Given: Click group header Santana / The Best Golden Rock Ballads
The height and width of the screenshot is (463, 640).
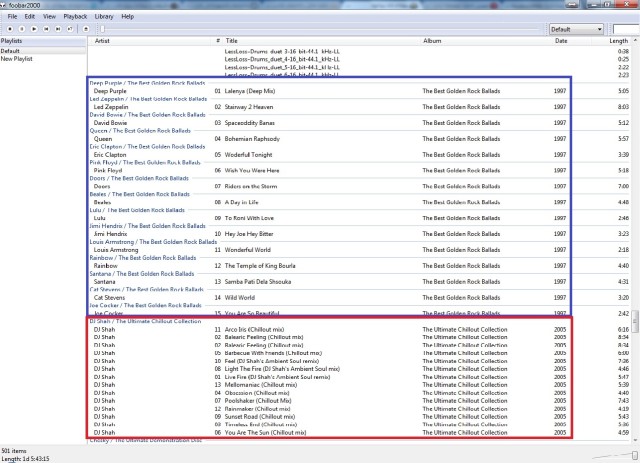Looking at the screenshot, I should coord(142,274).
